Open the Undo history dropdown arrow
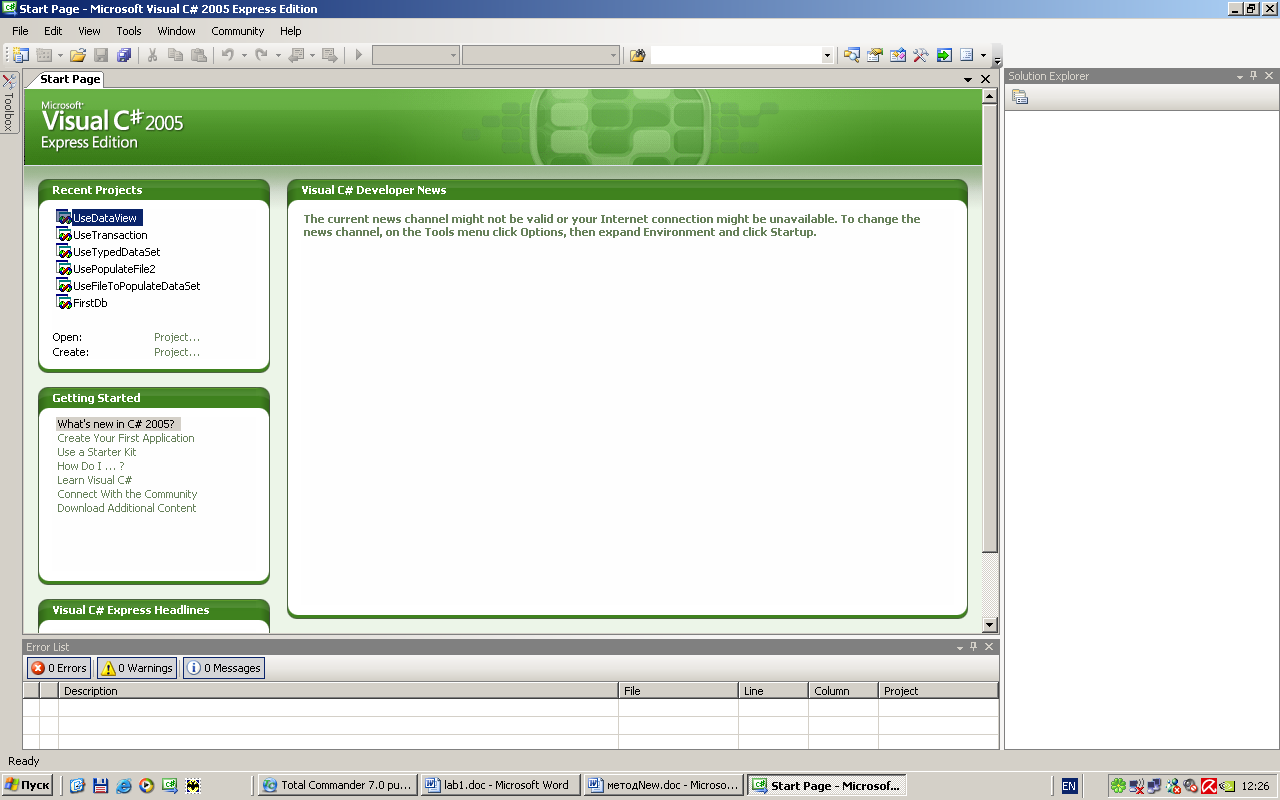Image resolution: width=1280 pixels, height=800 pixels. click(243, 56)
